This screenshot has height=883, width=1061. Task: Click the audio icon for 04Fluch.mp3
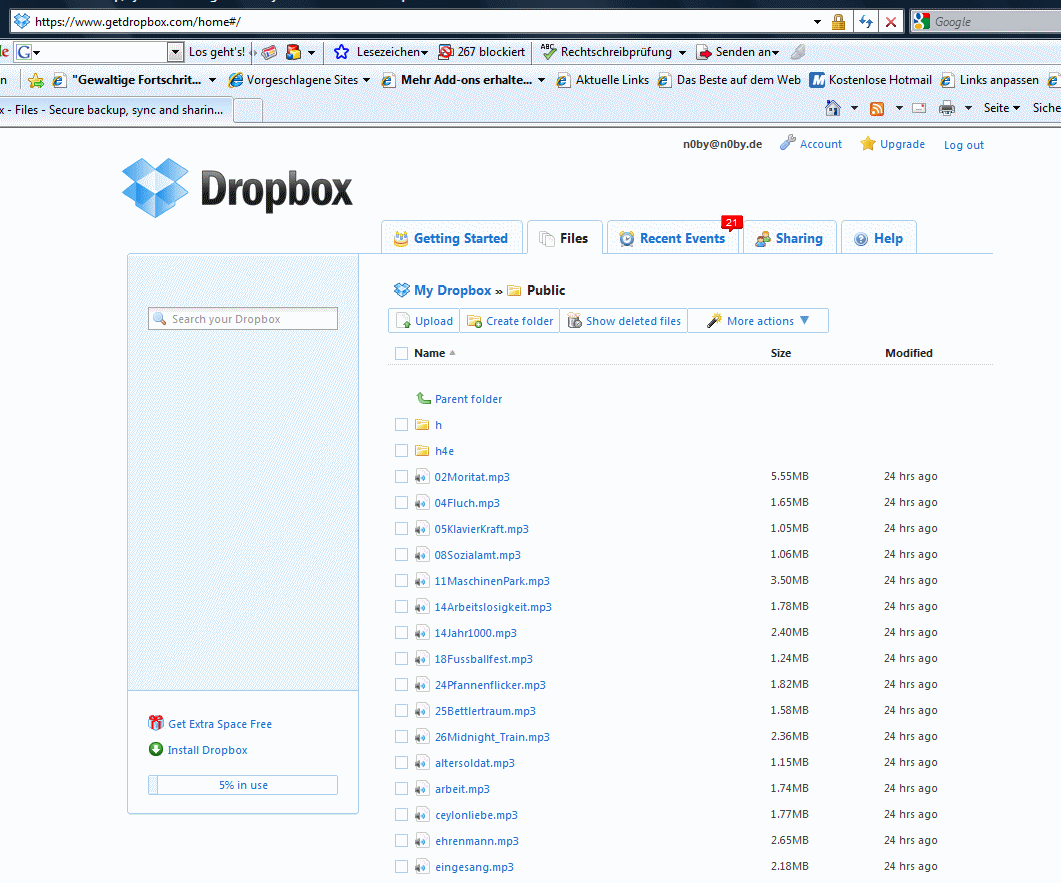[x=422, y=503]
